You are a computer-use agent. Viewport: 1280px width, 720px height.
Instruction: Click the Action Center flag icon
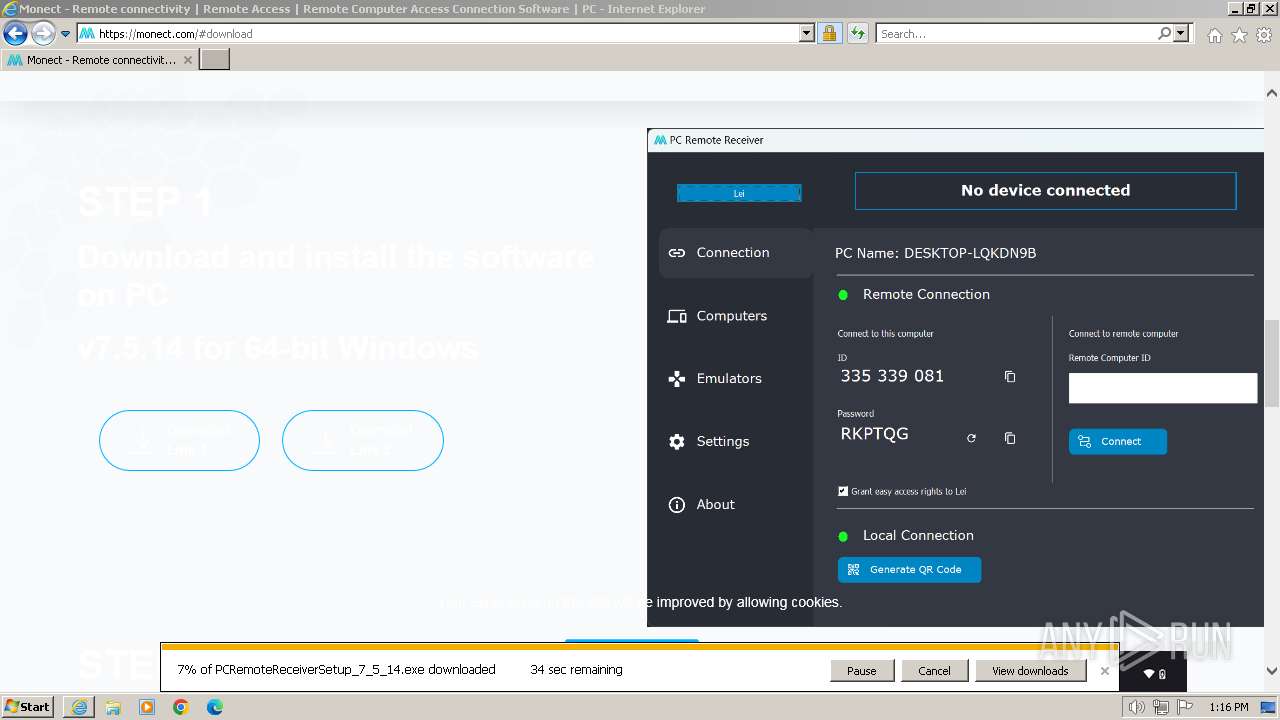coord(1184,707)
